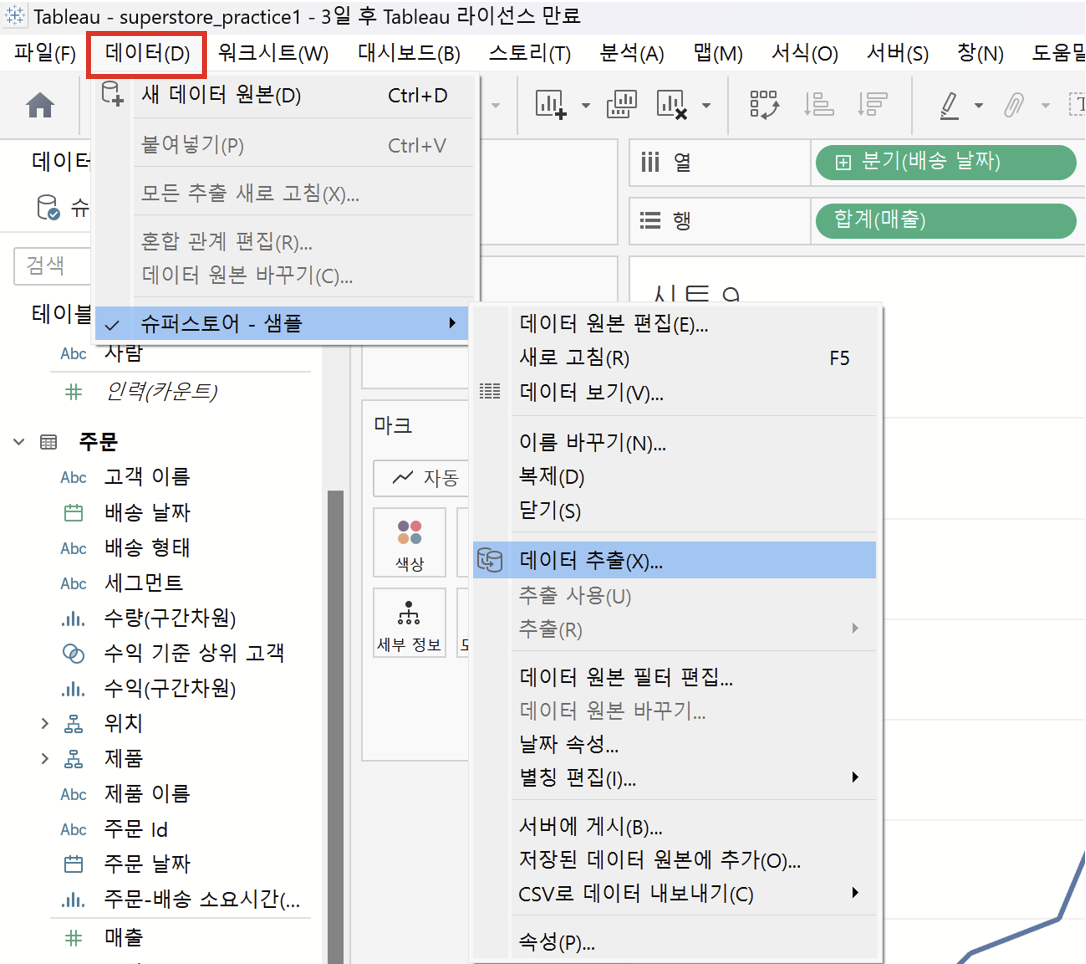Open the clear sheet dropdown arrow

(x=706, y=106)
